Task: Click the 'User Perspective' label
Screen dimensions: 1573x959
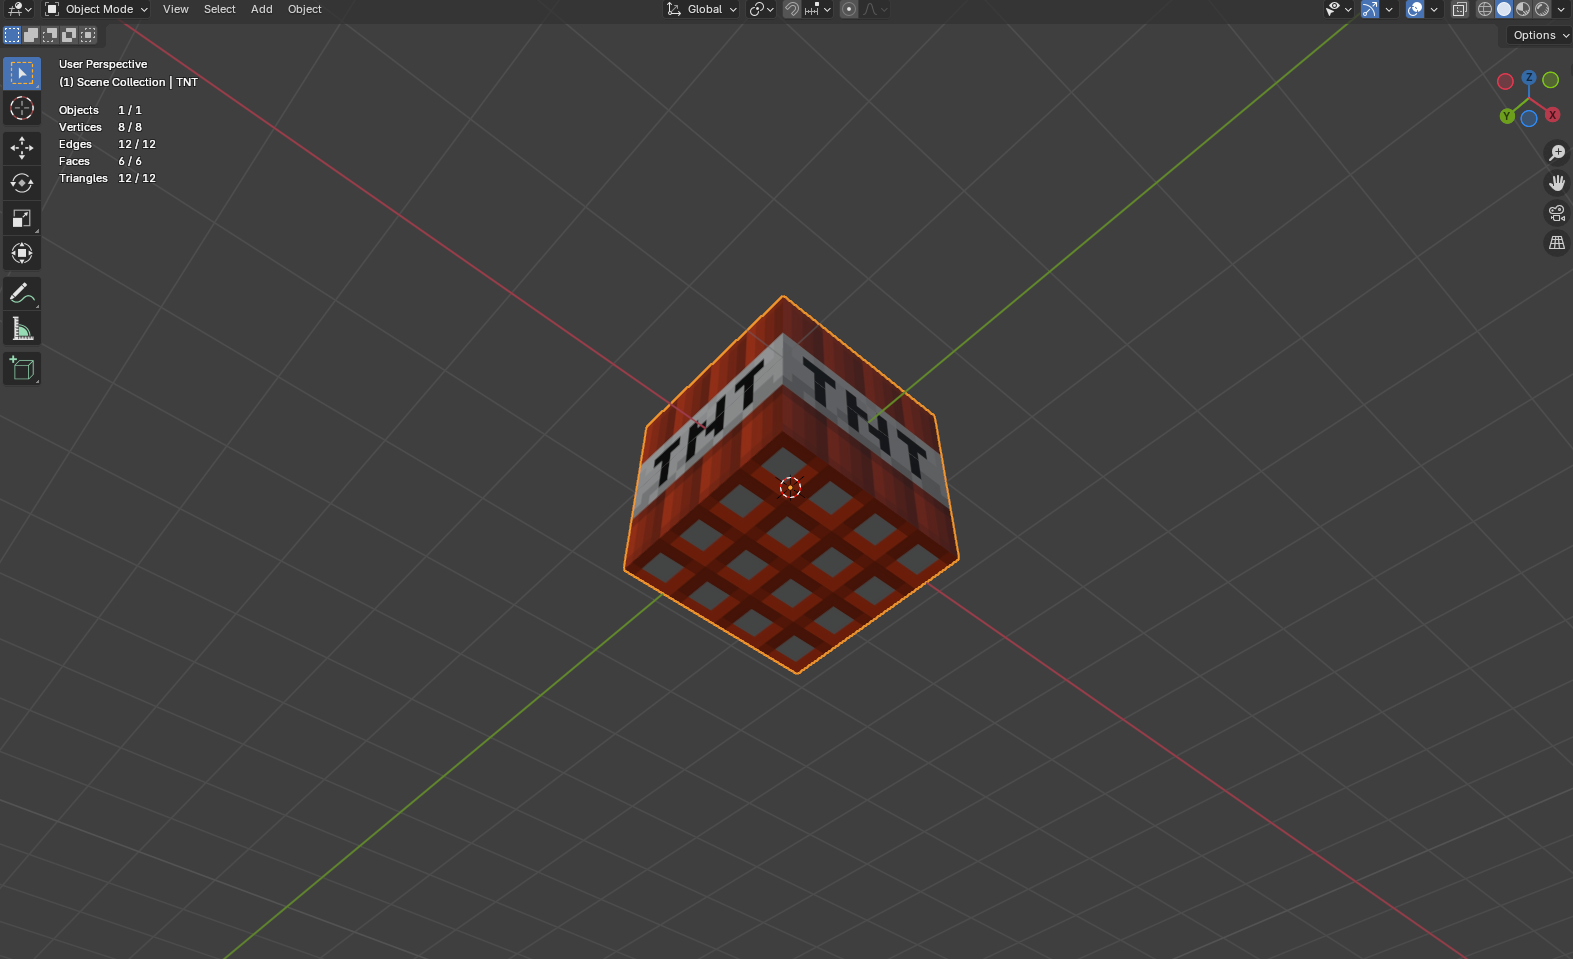Action: point(103,64)
